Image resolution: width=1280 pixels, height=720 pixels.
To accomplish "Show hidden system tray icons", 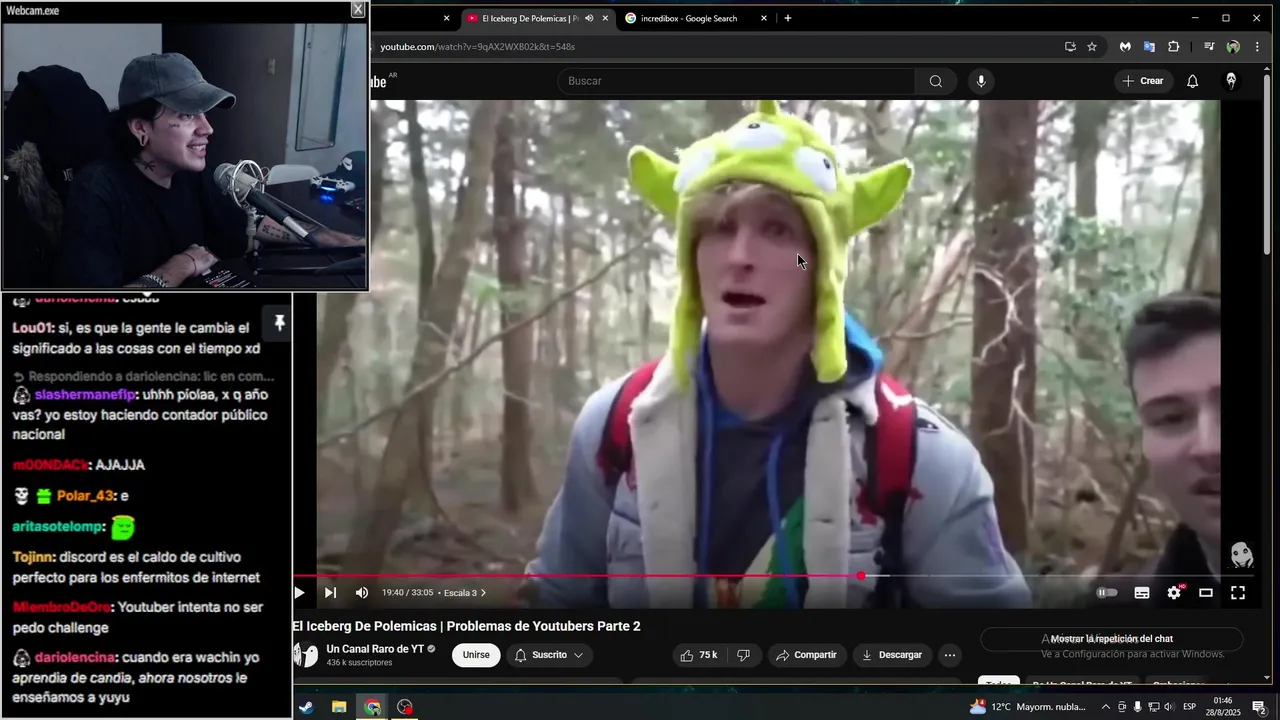I will [x=1105, y=707].
